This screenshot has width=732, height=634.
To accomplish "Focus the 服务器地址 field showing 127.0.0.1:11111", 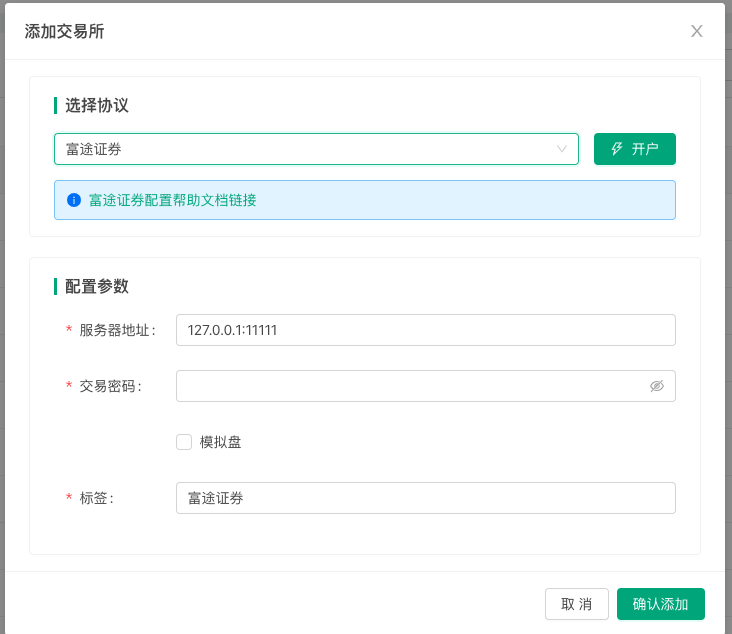I will (425, 330).
